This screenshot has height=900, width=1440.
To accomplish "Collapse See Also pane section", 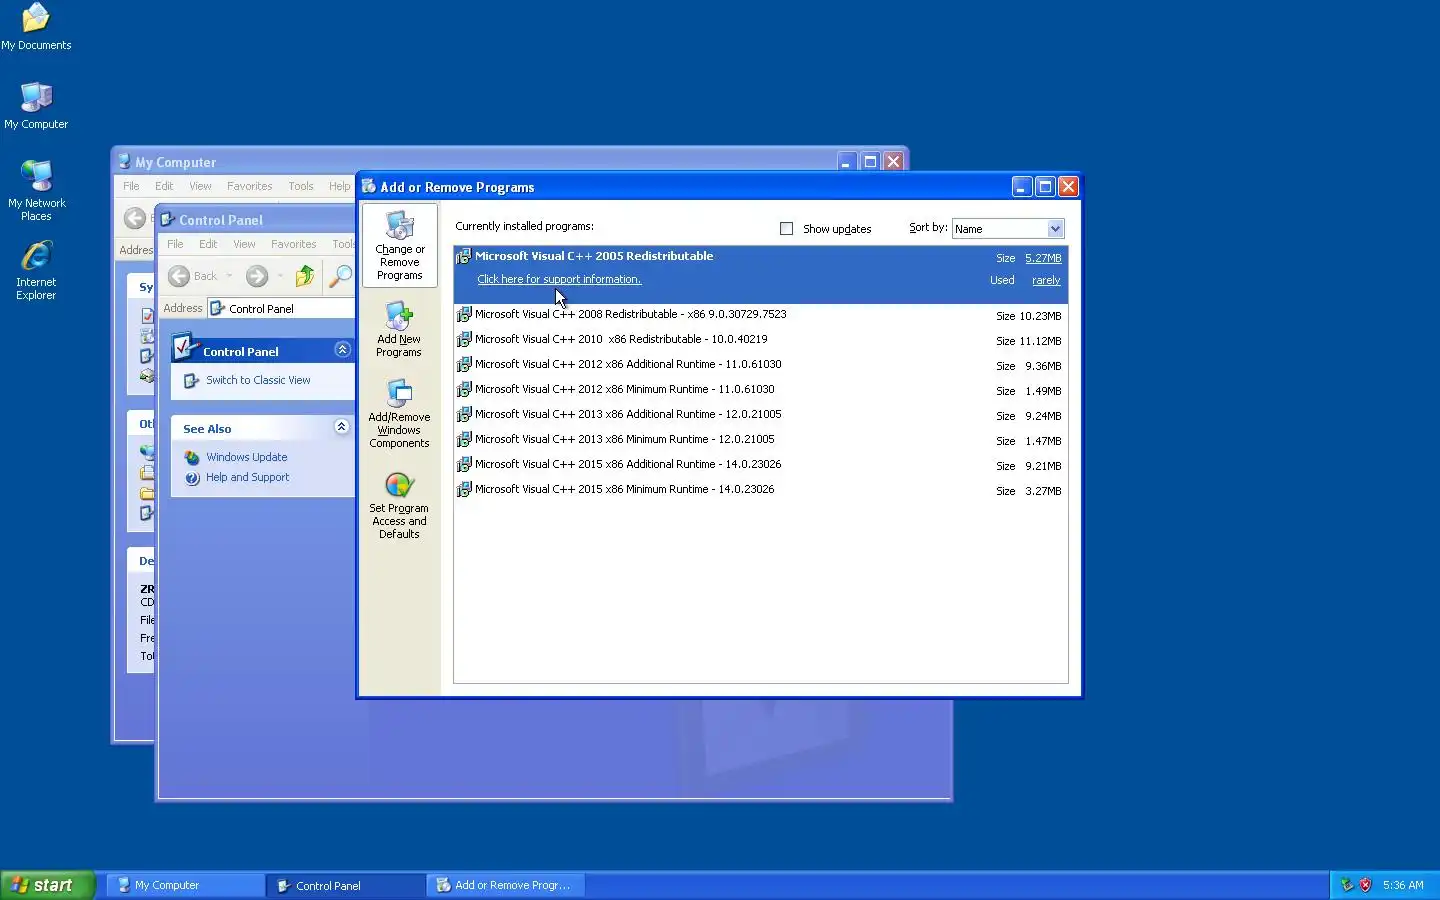I will coord(341,426).
